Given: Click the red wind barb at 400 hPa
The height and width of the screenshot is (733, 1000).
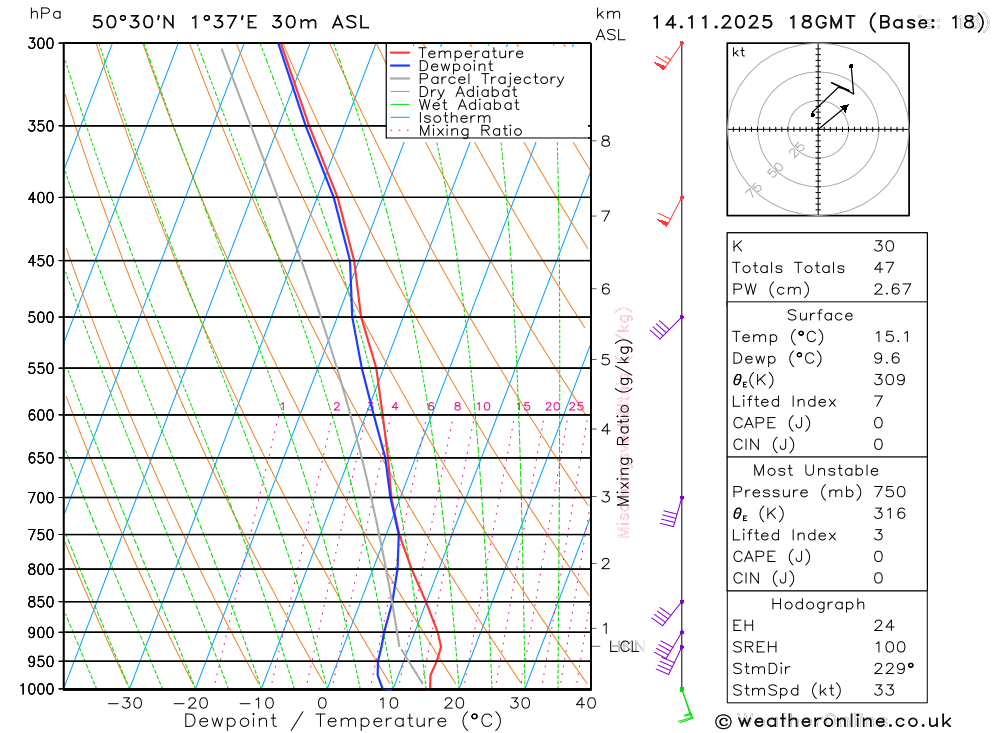Looking at the screenshot, I should (670, 211).
